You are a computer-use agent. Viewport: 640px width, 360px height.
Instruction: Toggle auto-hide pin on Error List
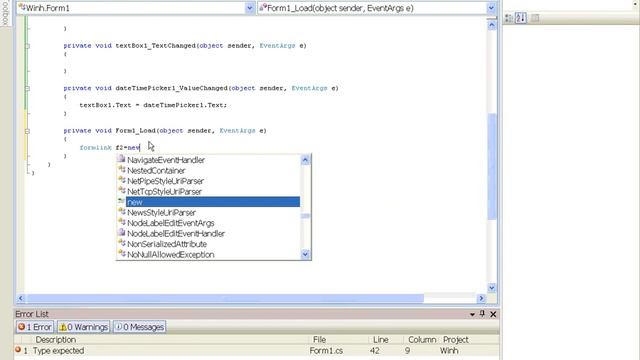pos(482,313)
